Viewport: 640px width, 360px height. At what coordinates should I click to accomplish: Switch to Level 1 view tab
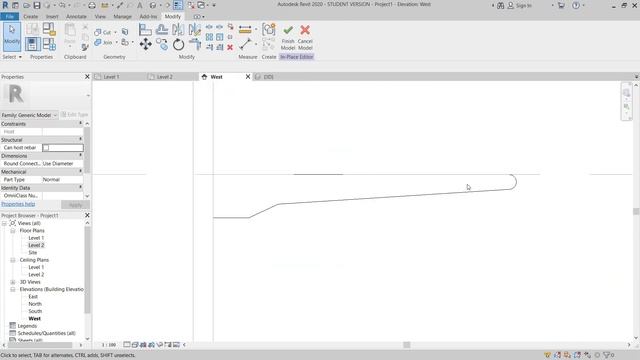coord(111,77)
